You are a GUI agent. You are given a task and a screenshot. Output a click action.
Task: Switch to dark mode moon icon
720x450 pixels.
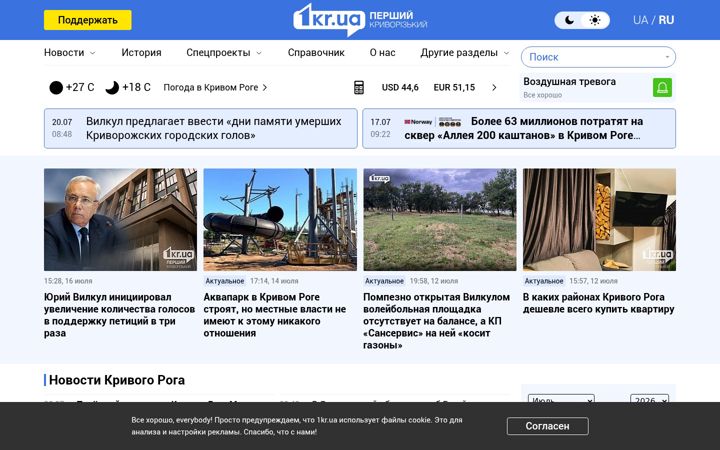(569, 20)
